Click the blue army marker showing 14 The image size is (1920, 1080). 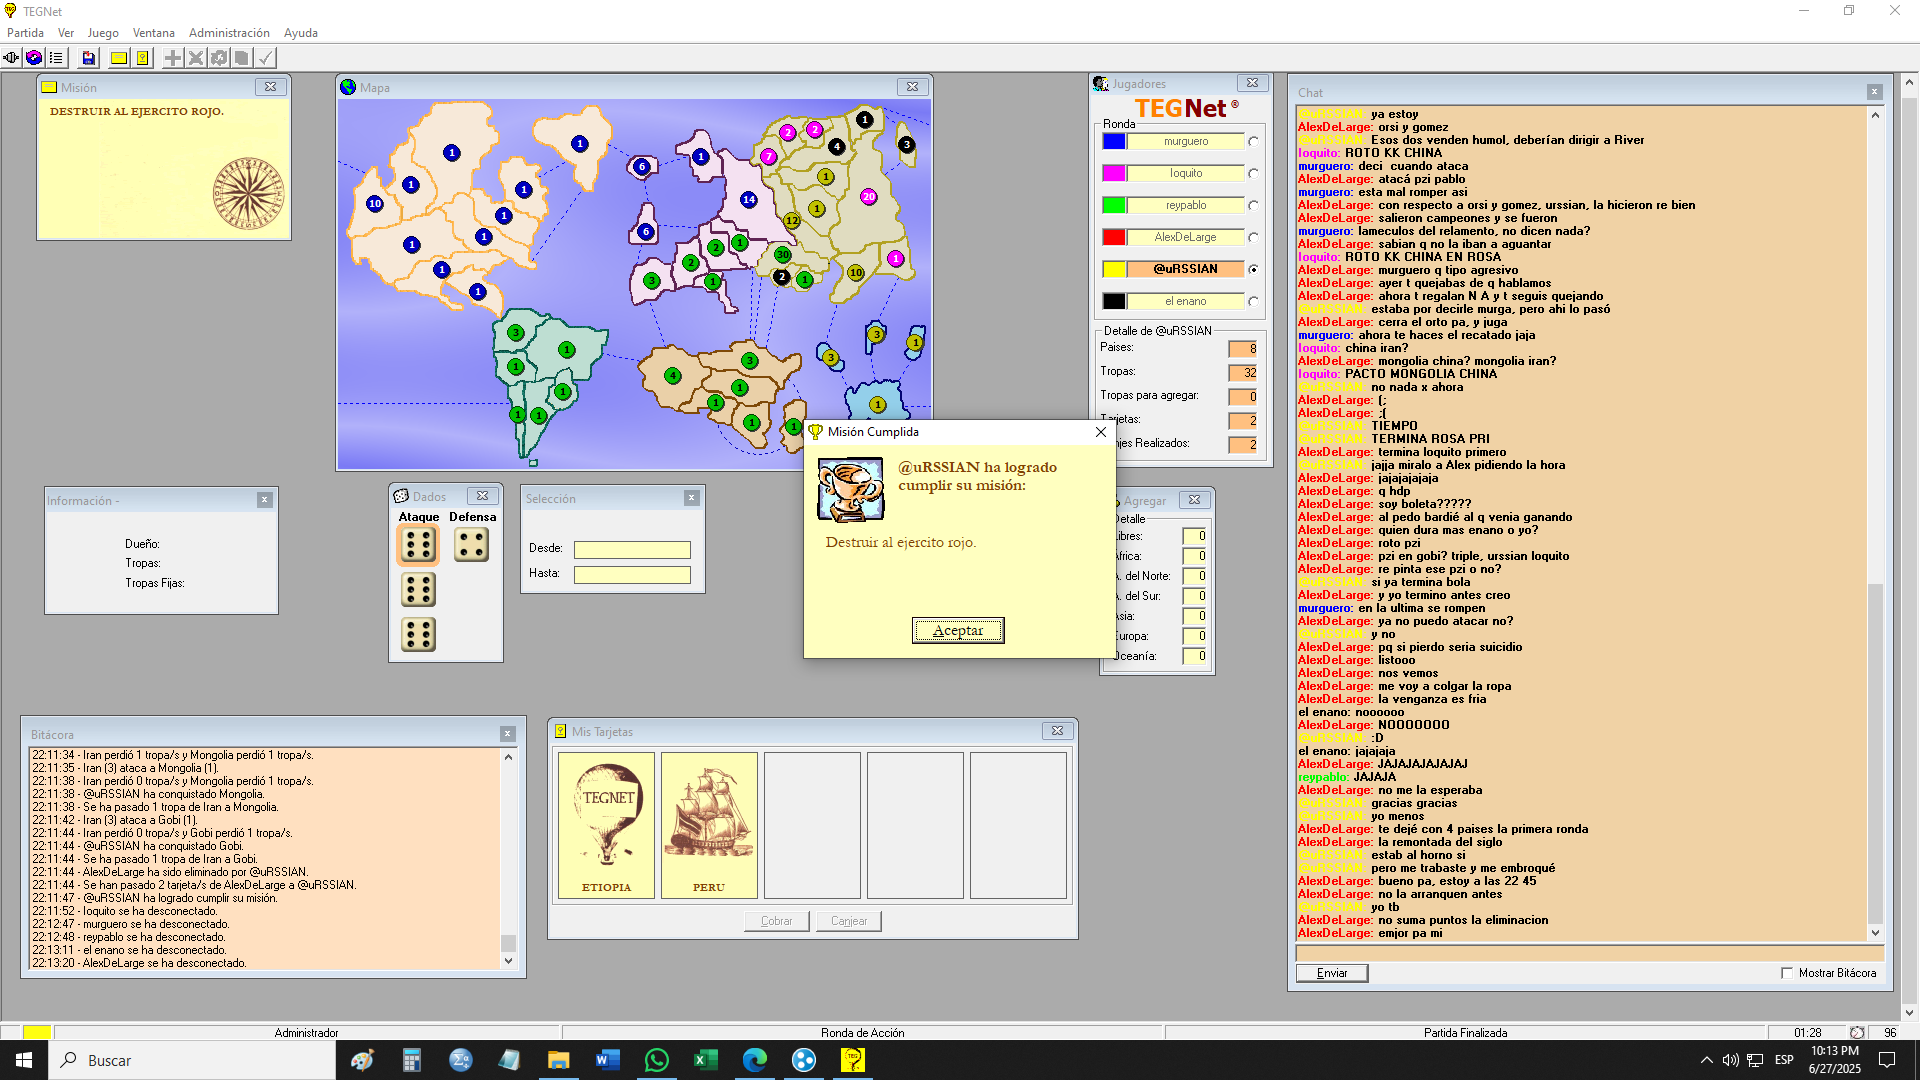click(x=749, y=200)
